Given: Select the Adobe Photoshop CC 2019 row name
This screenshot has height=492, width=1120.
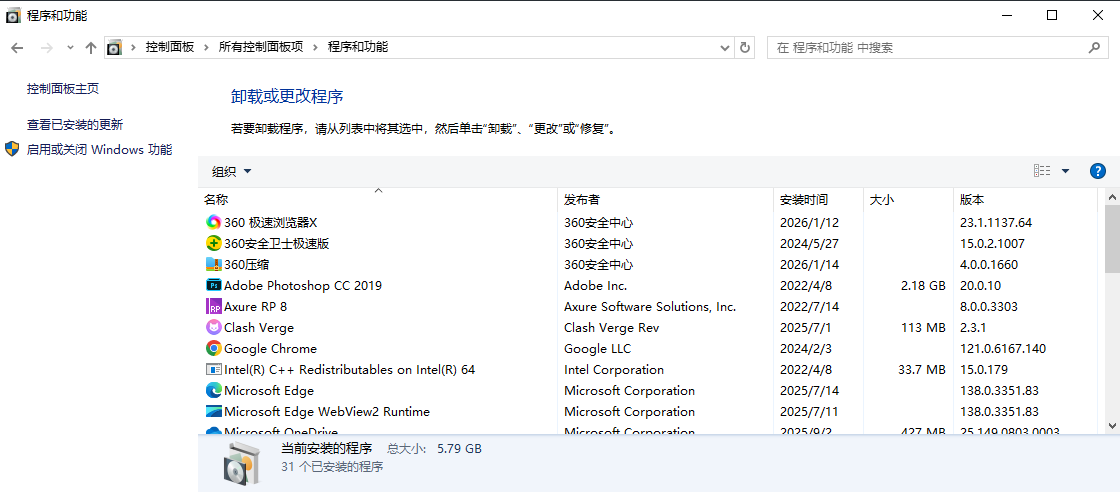Looking at the screenshot, I should pos(303,286).
